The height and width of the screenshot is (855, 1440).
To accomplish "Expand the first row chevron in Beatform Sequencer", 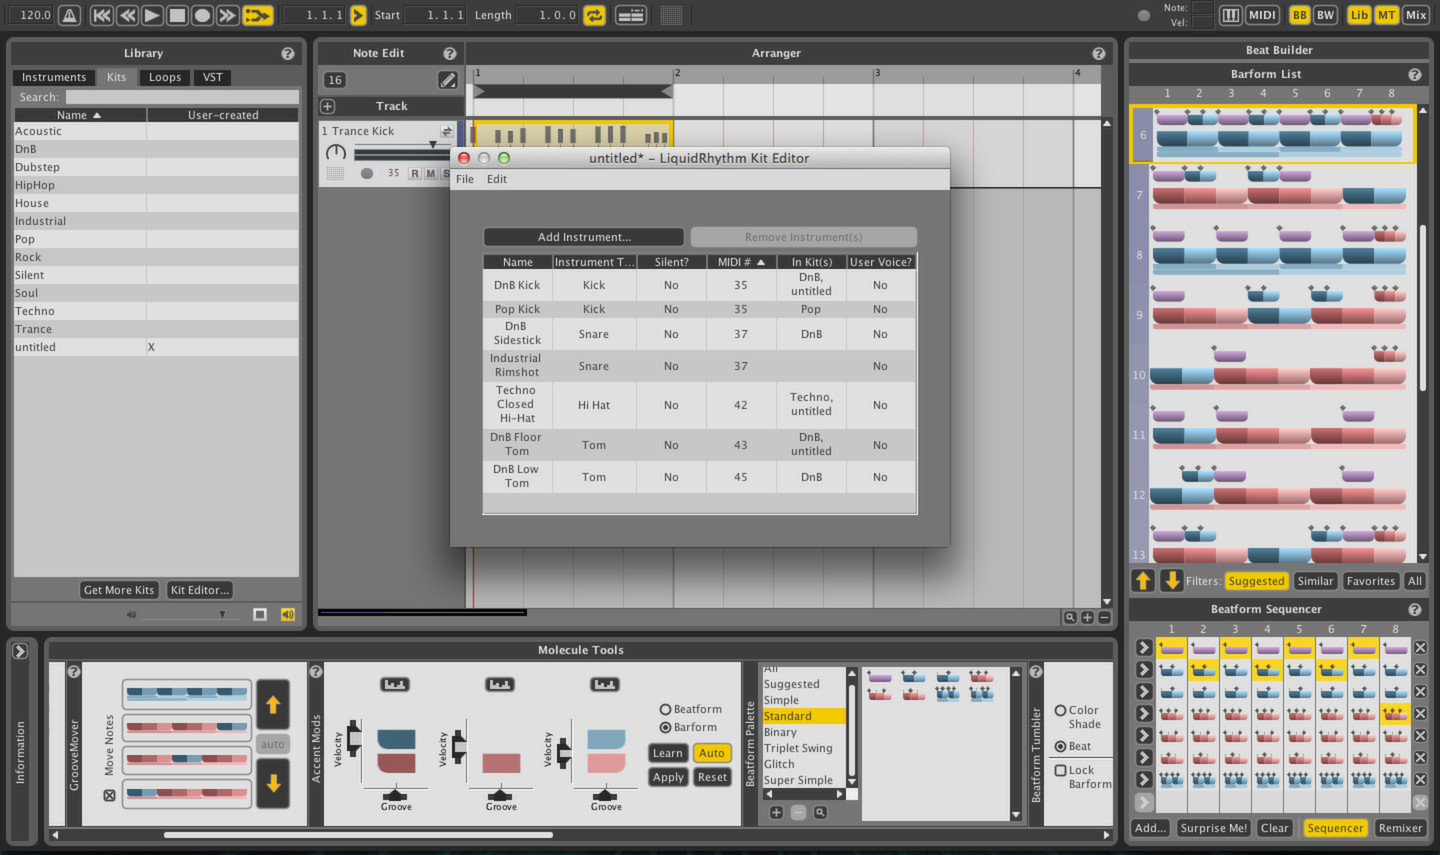I will coord(1143,647).
